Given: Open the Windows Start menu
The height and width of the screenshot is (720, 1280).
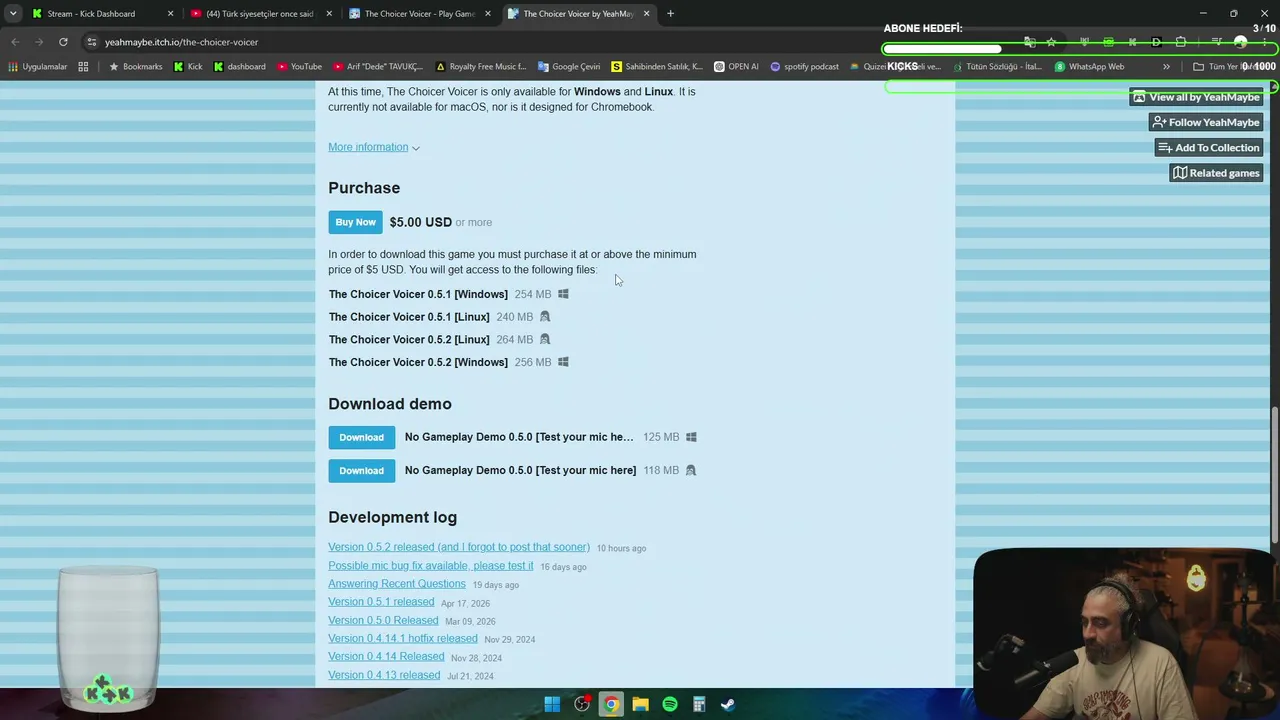Looking at the screenshot, I should click(x=552, y=704).
